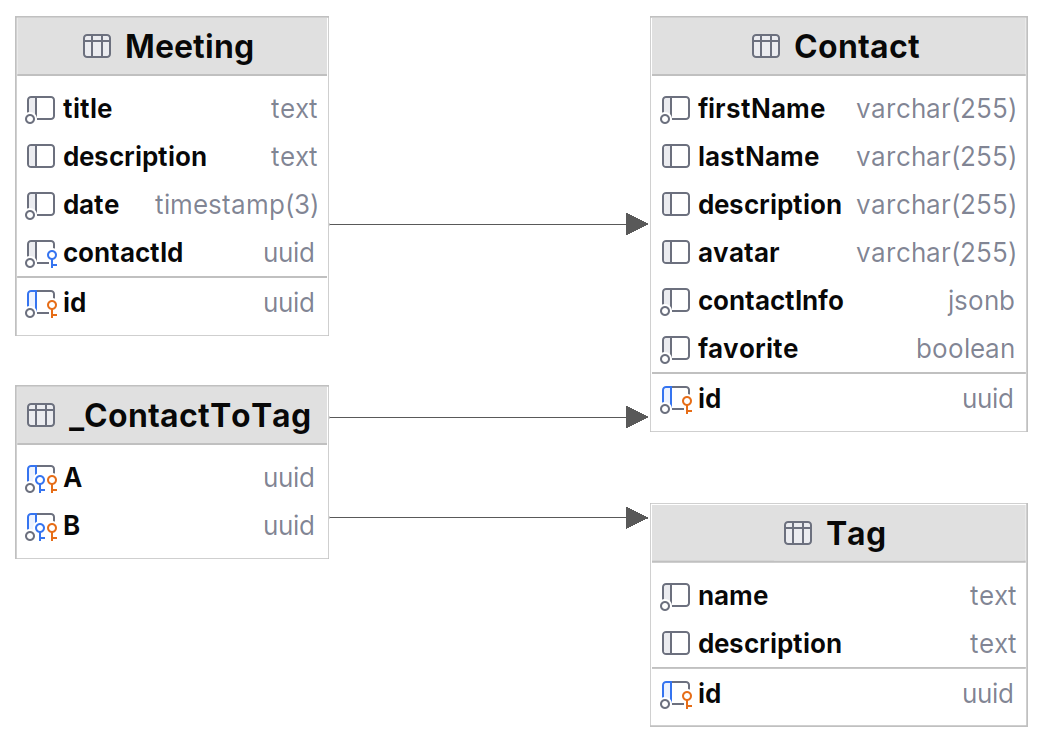Select the Meeting table header

(x=172, y=46)
